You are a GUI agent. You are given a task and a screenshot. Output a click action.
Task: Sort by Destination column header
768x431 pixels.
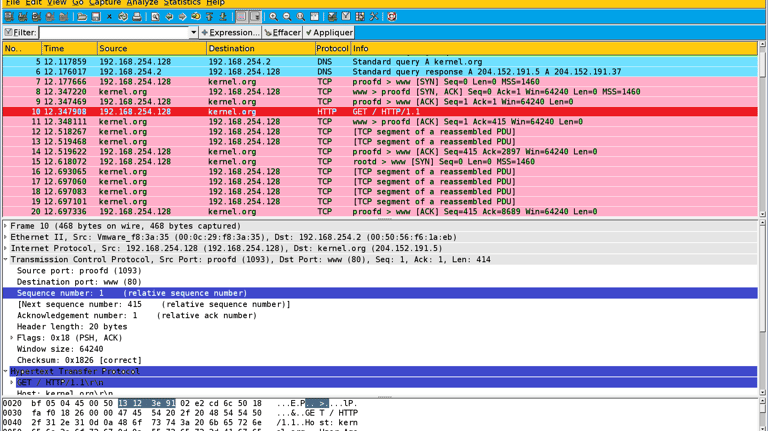point(261,48)
